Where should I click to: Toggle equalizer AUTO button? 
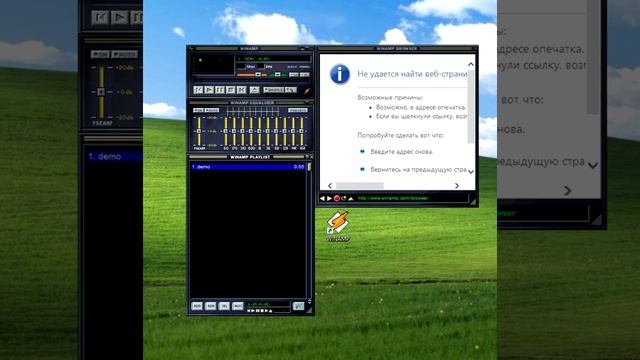[212, 110]
